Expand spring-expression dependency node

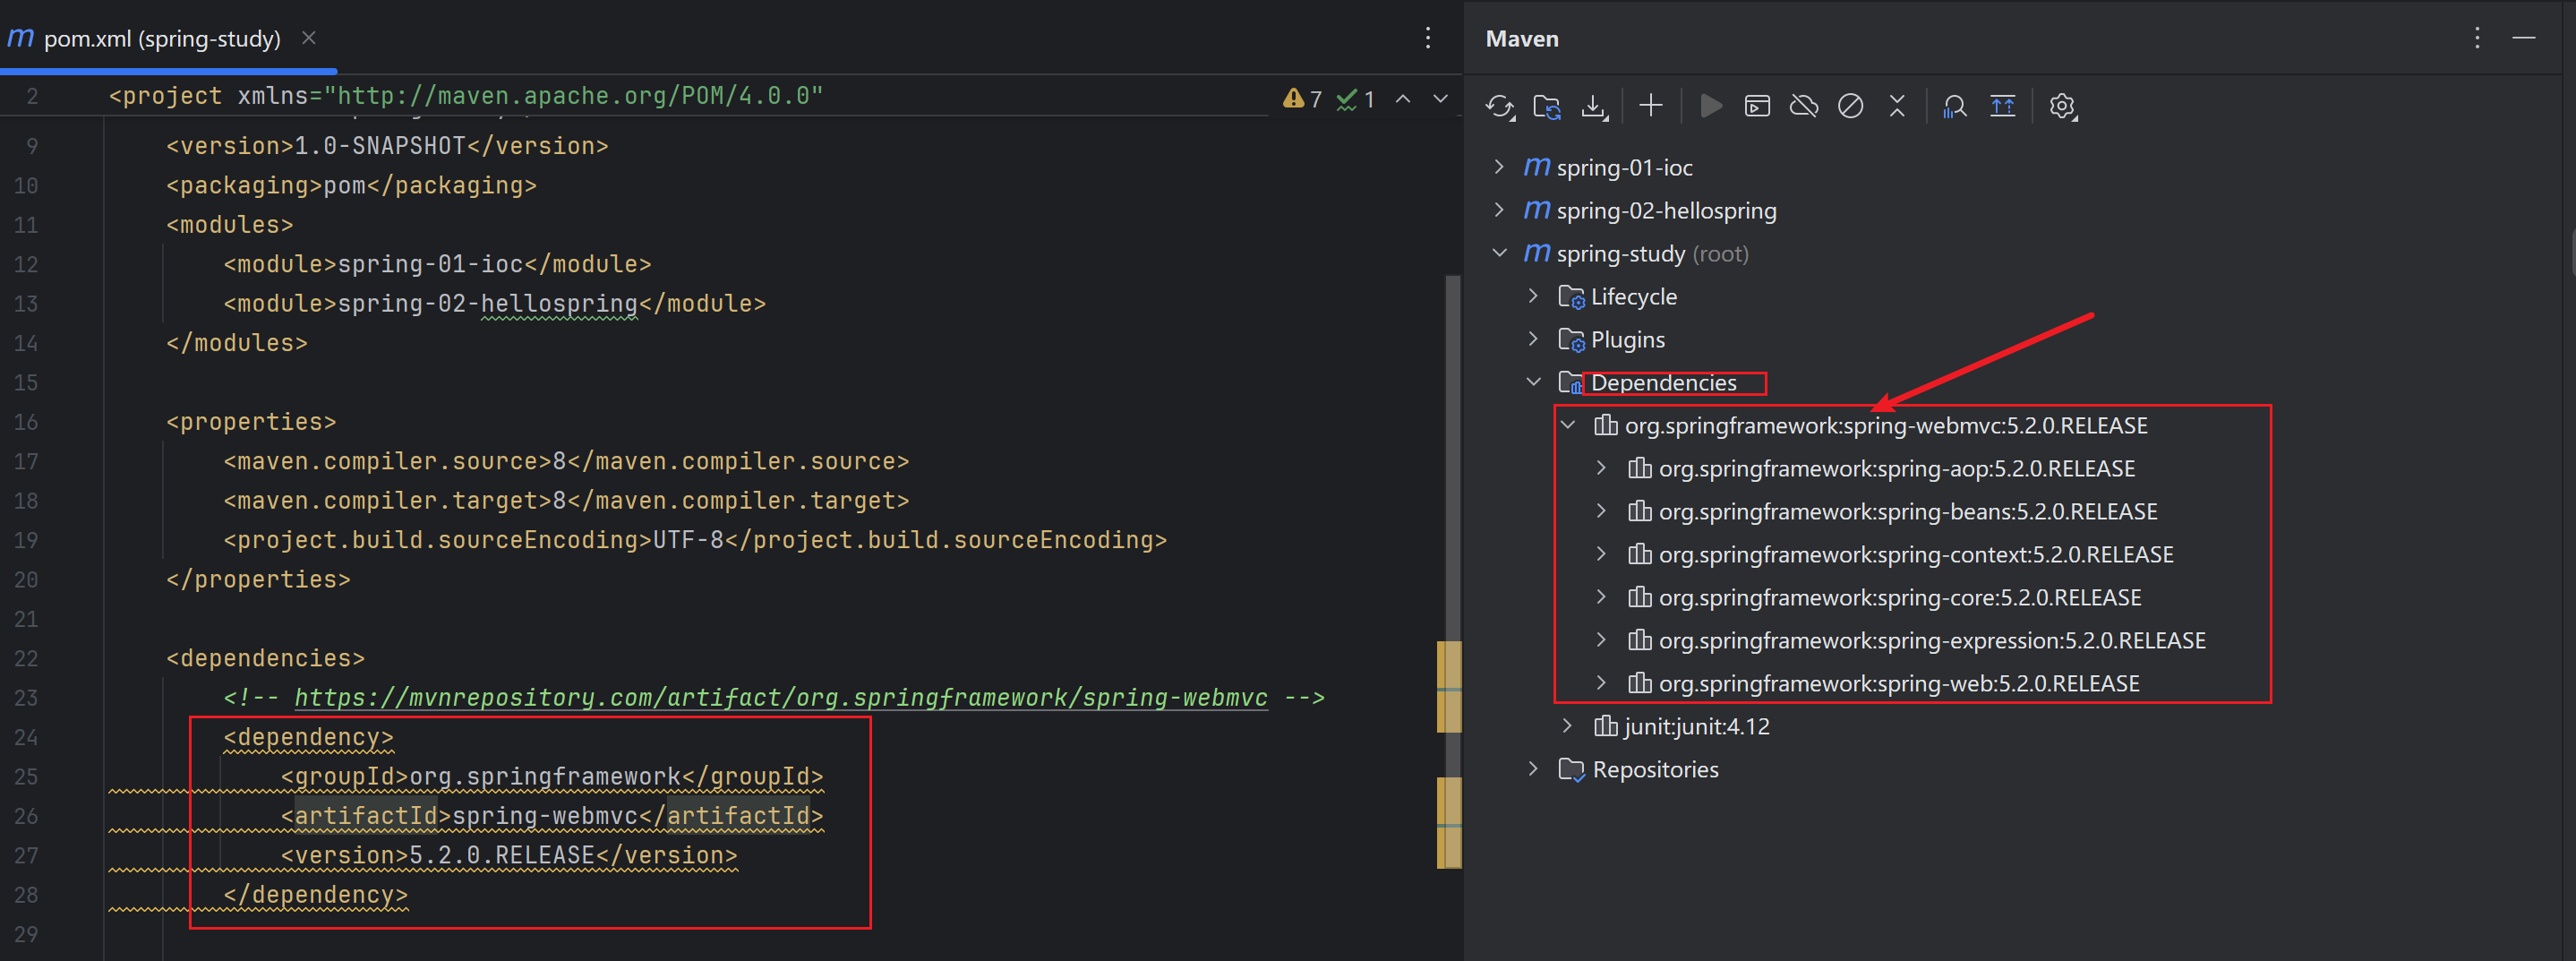tap(1602, 640)
